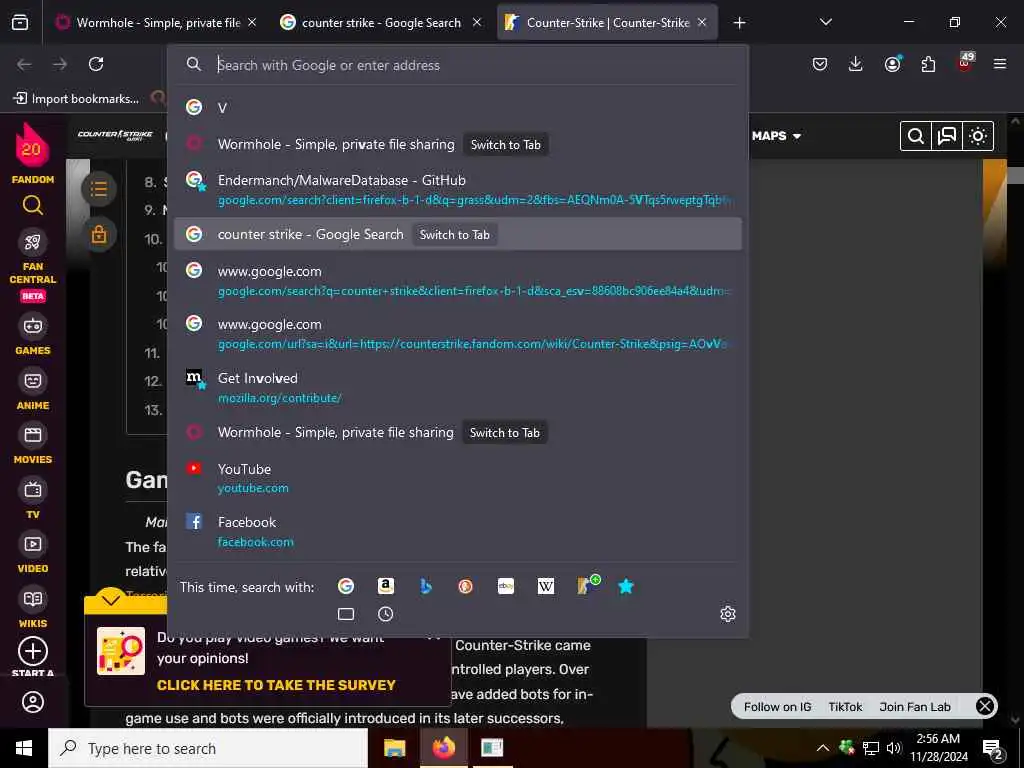Dismiss the social follow bar

click(985, 706)
